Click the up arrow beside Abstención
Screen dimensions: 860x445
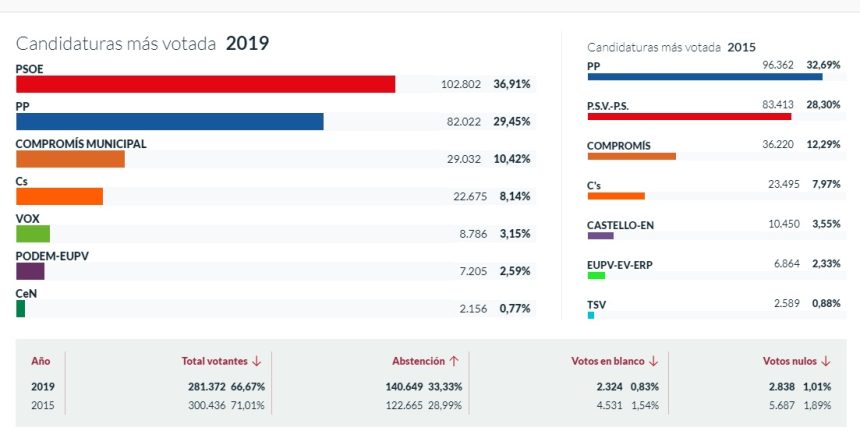coord(454,361)
